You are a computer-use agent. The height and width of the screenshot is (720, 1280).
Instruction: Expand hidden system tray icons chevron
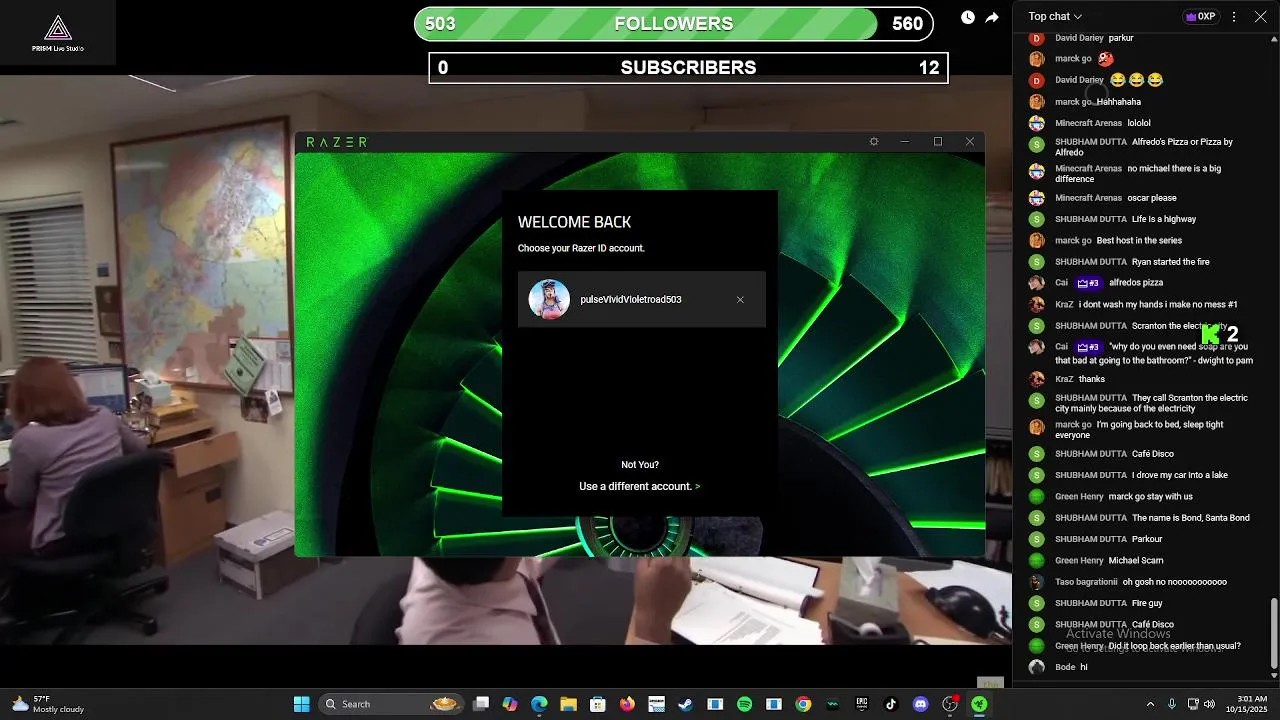1150,704
